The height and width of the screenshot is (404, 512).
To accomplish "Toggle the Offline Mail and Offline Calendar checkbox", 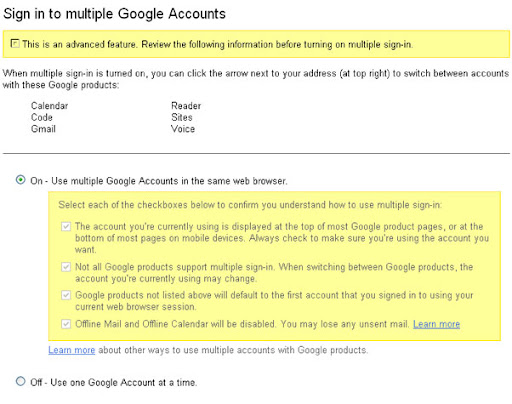I will (x=66, y=324).
